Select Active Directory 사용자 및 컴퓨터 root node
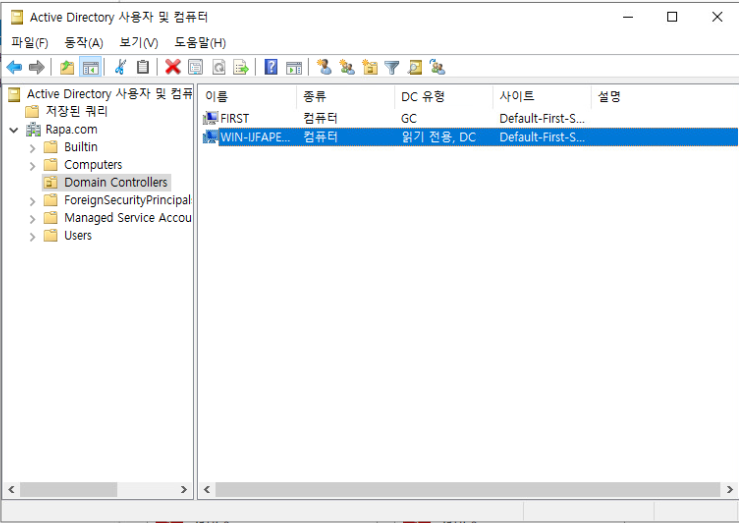 coord(110,94)
